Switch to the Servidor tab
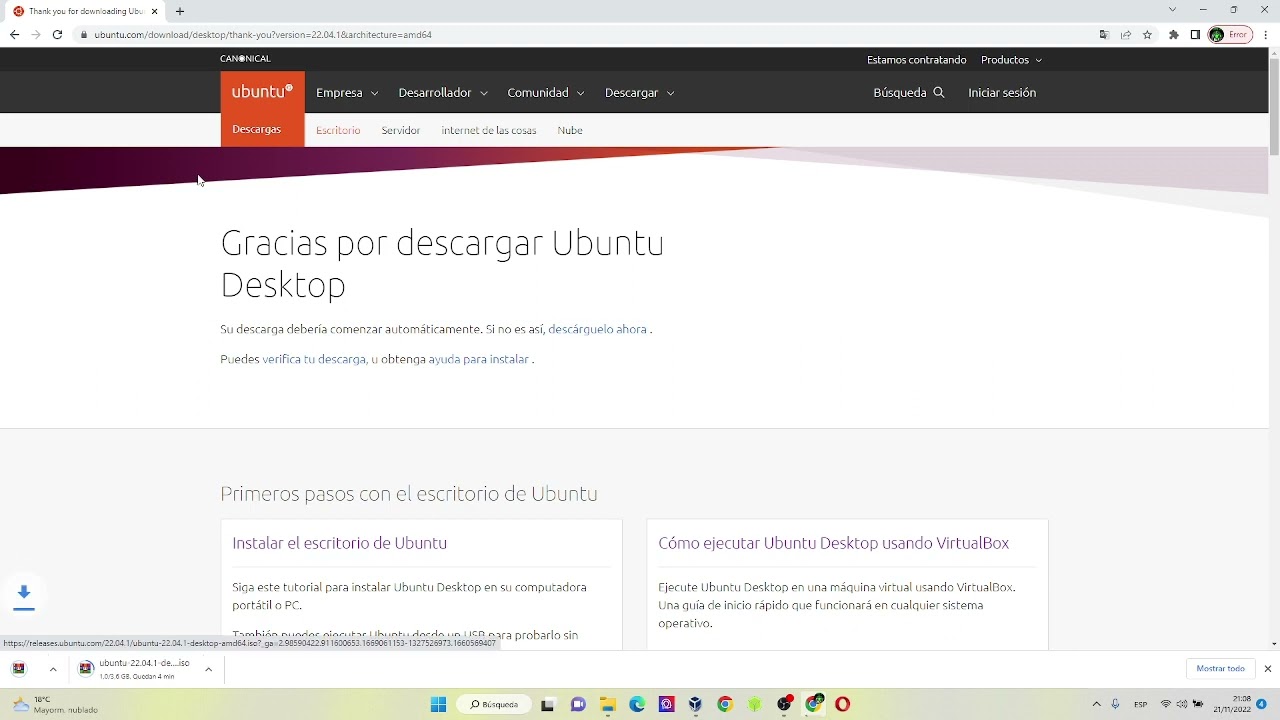The image size is (1280, 720). click(401, 130)
